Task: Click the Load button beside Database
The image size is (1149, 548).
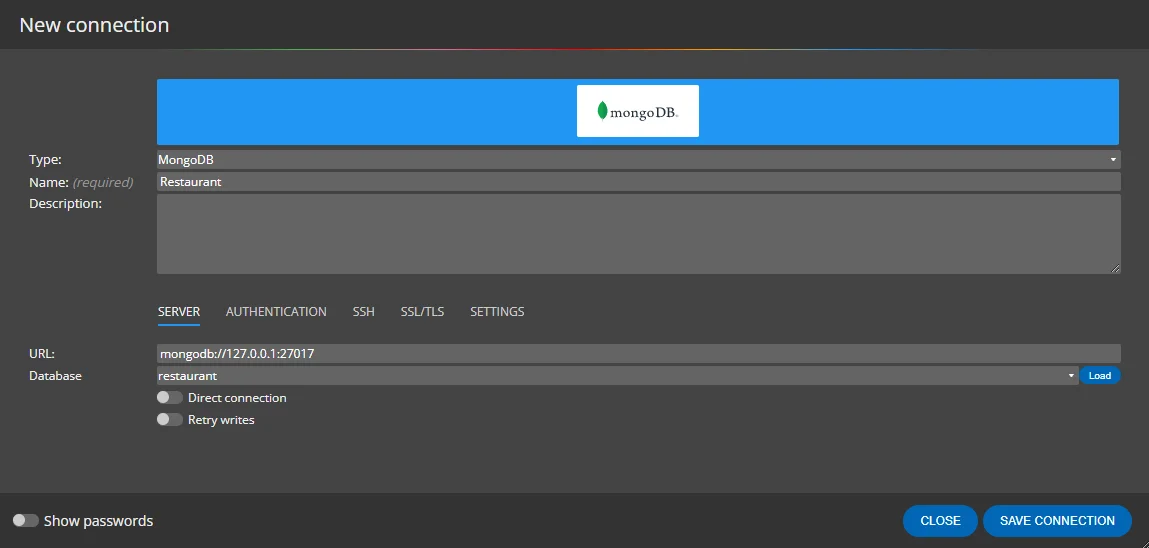Action: 1099,376
